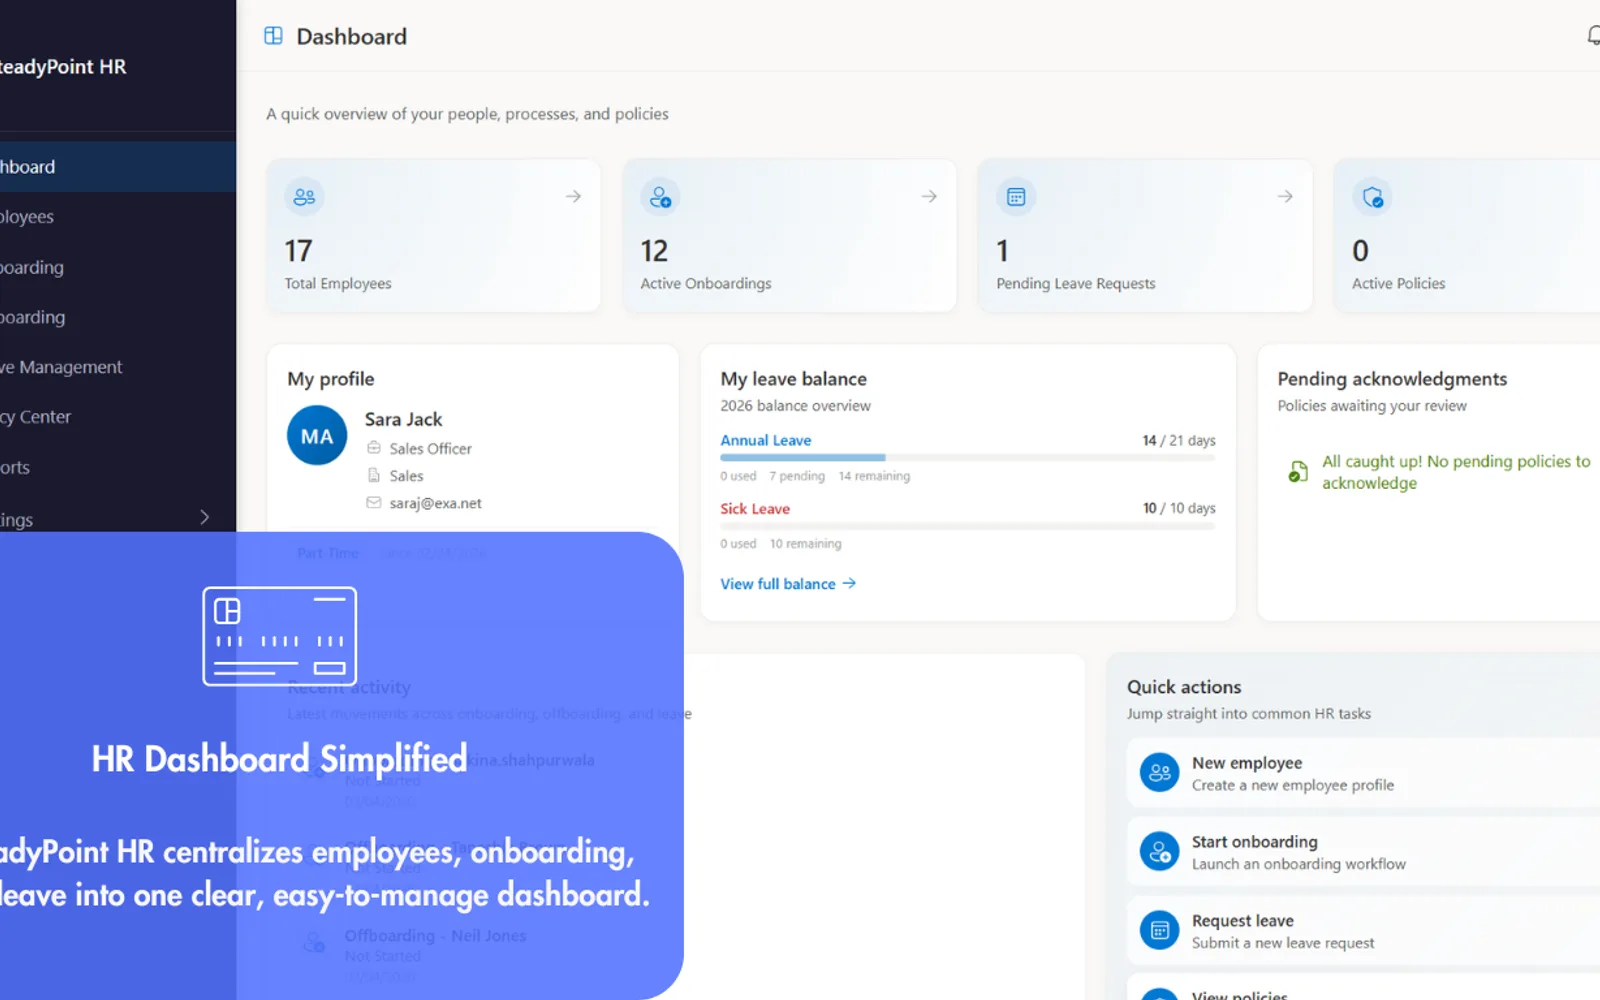Open Pending Leave Requests card arrow
Screen dimensions: 1600x1000
(1285, 196)
